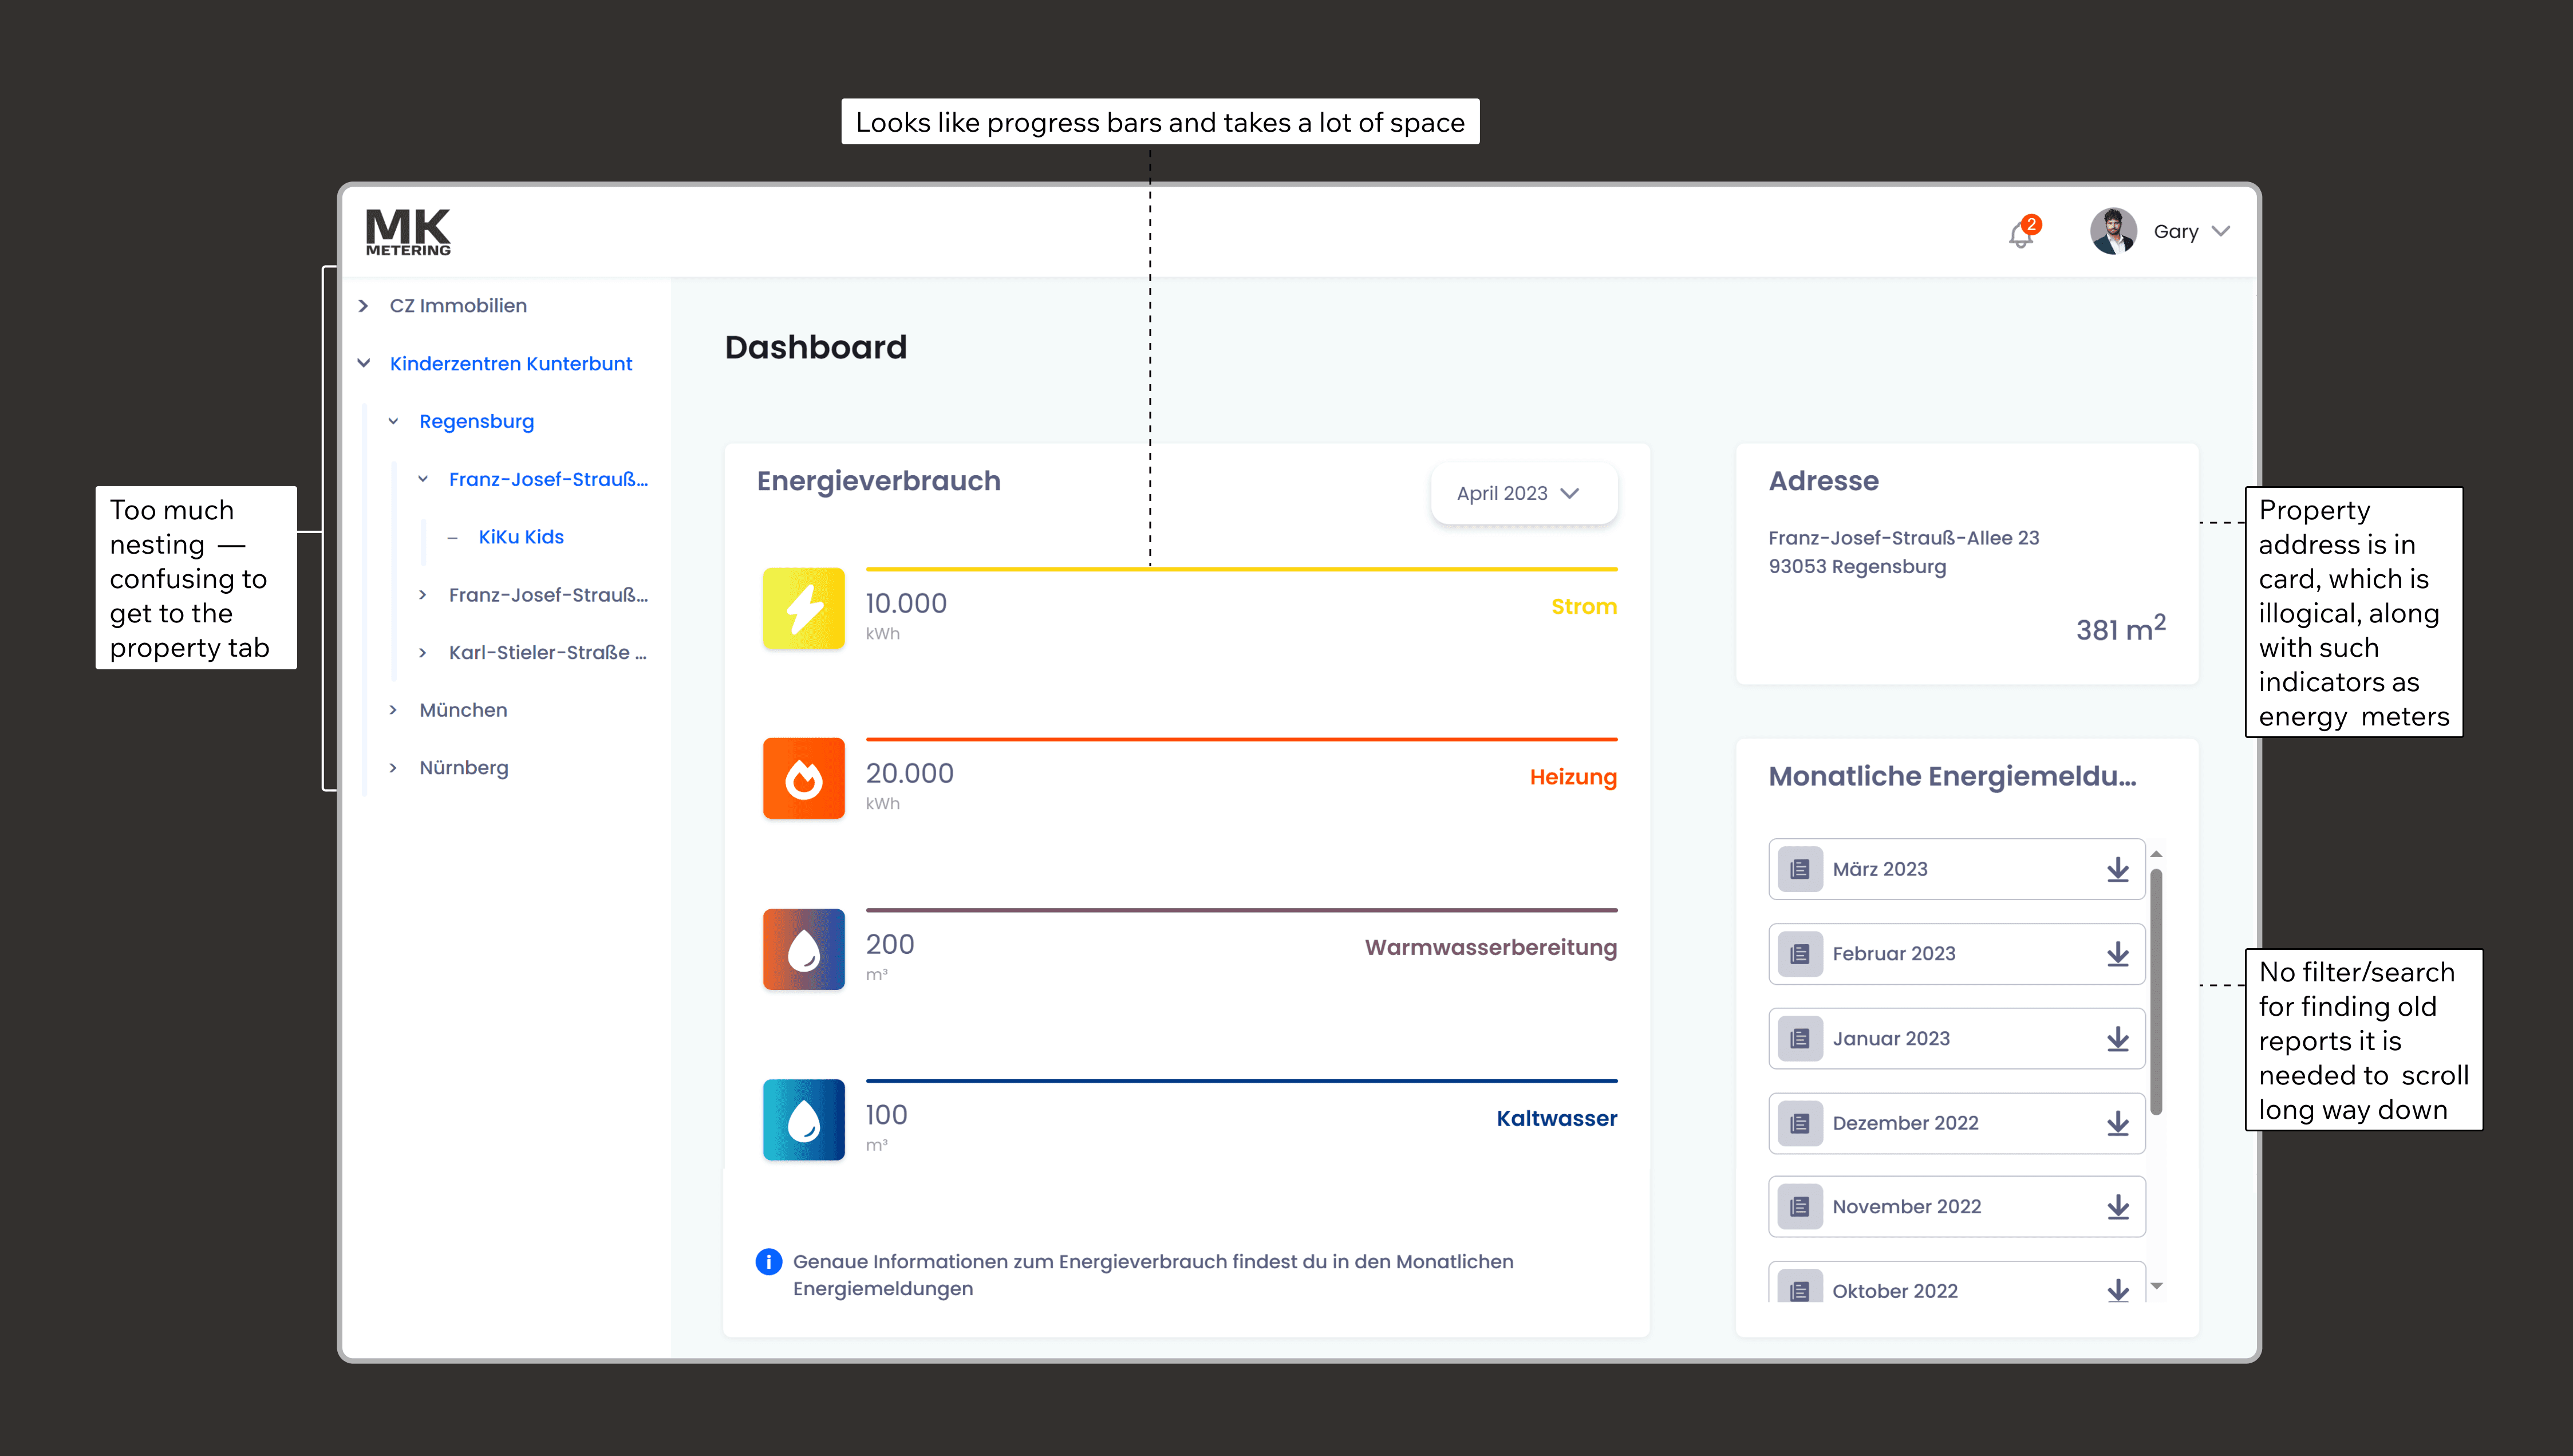Click the reports list scrollbar down arrow
The height and width of the screenshot is (1456, 2573).
(2157, 1287)
